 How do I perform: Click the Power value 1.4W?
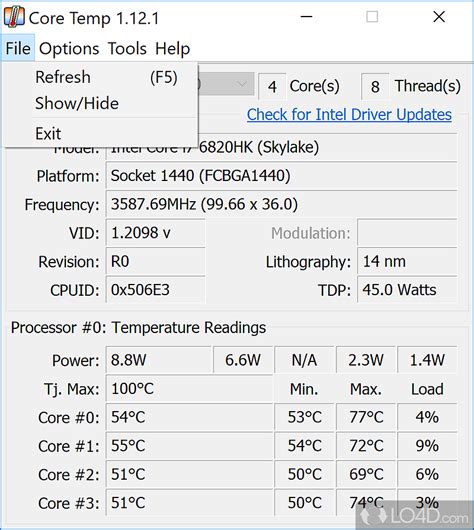click(x=427, y=360)
